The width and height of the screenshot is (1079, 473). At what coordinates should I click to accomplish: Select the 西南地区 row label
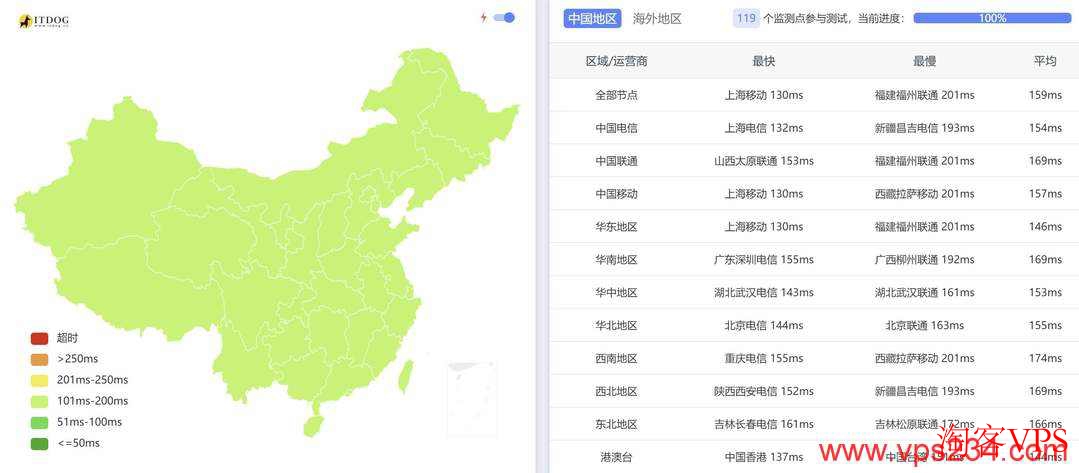pos(617,359)
